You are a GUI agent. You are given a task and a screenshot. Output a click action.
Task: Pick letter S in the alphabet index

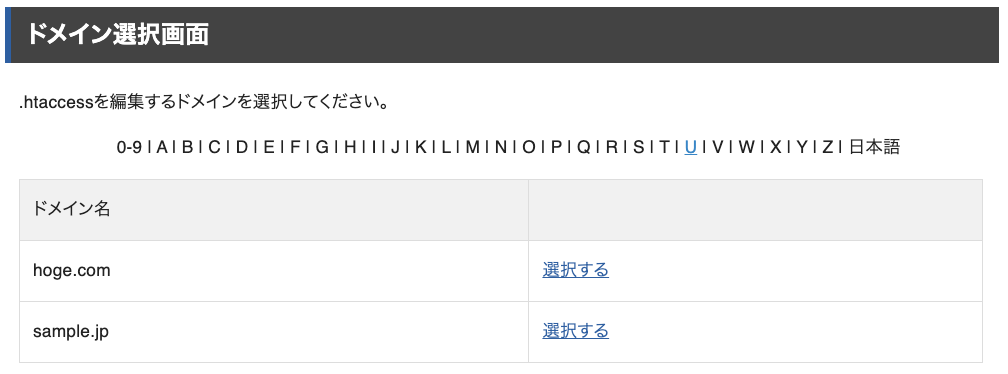click(638, 147)
